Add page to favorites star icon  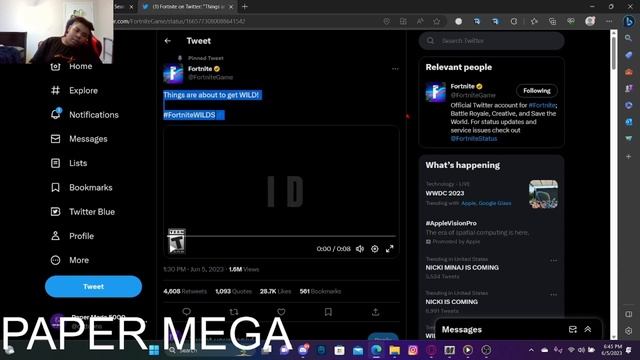[x=436, y=21]
